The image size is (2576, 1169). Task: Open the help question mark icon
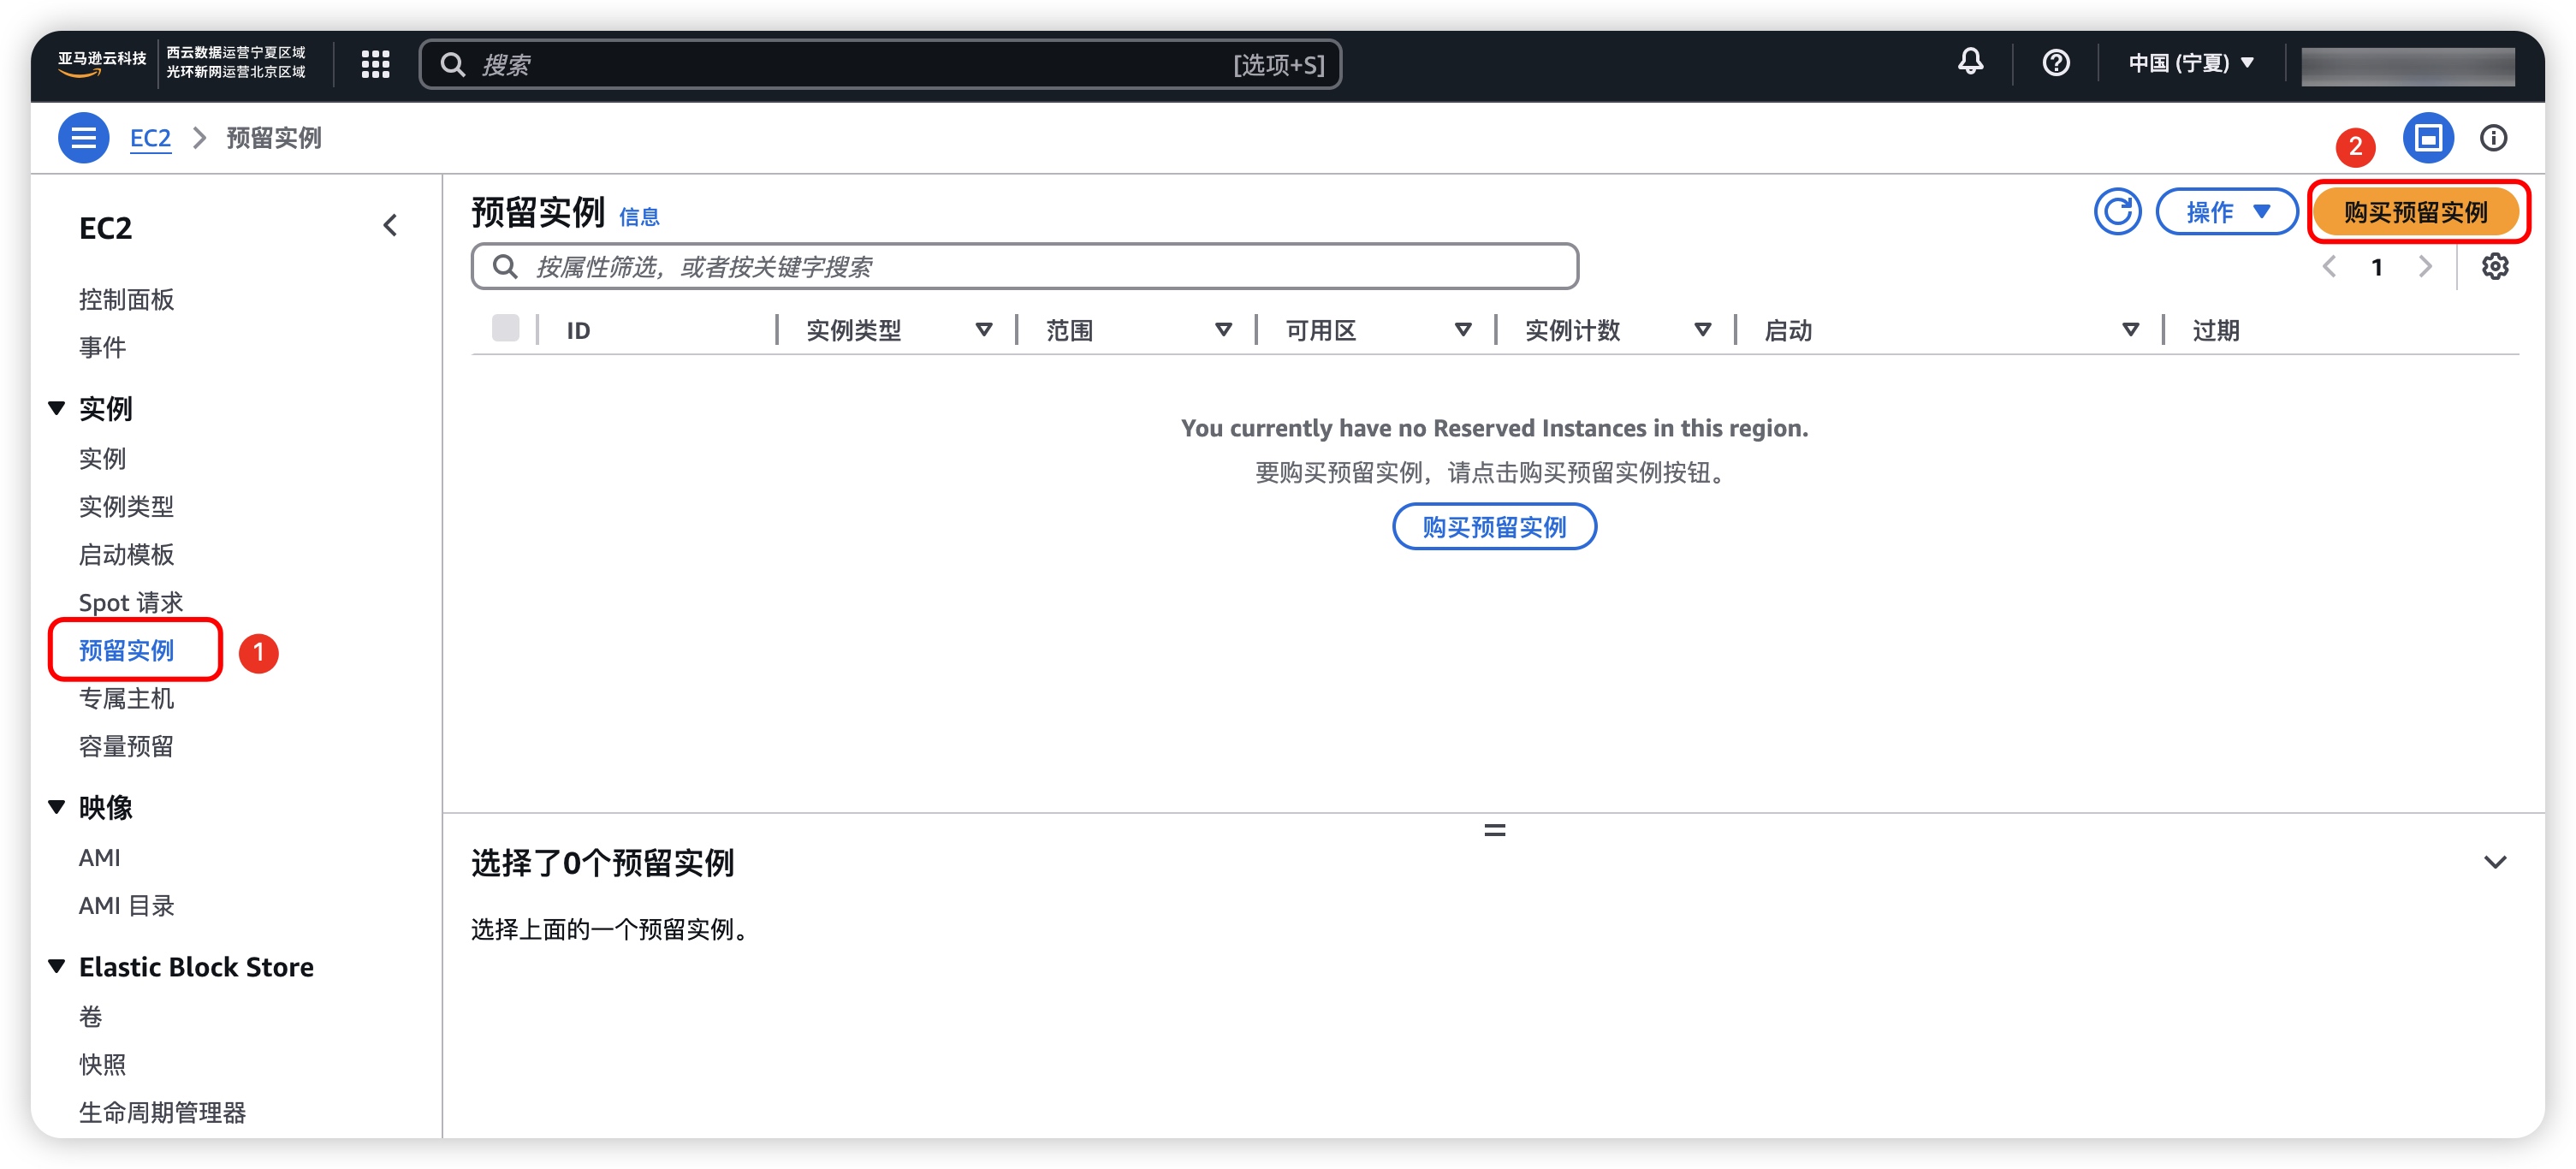tap(2055, 63)
